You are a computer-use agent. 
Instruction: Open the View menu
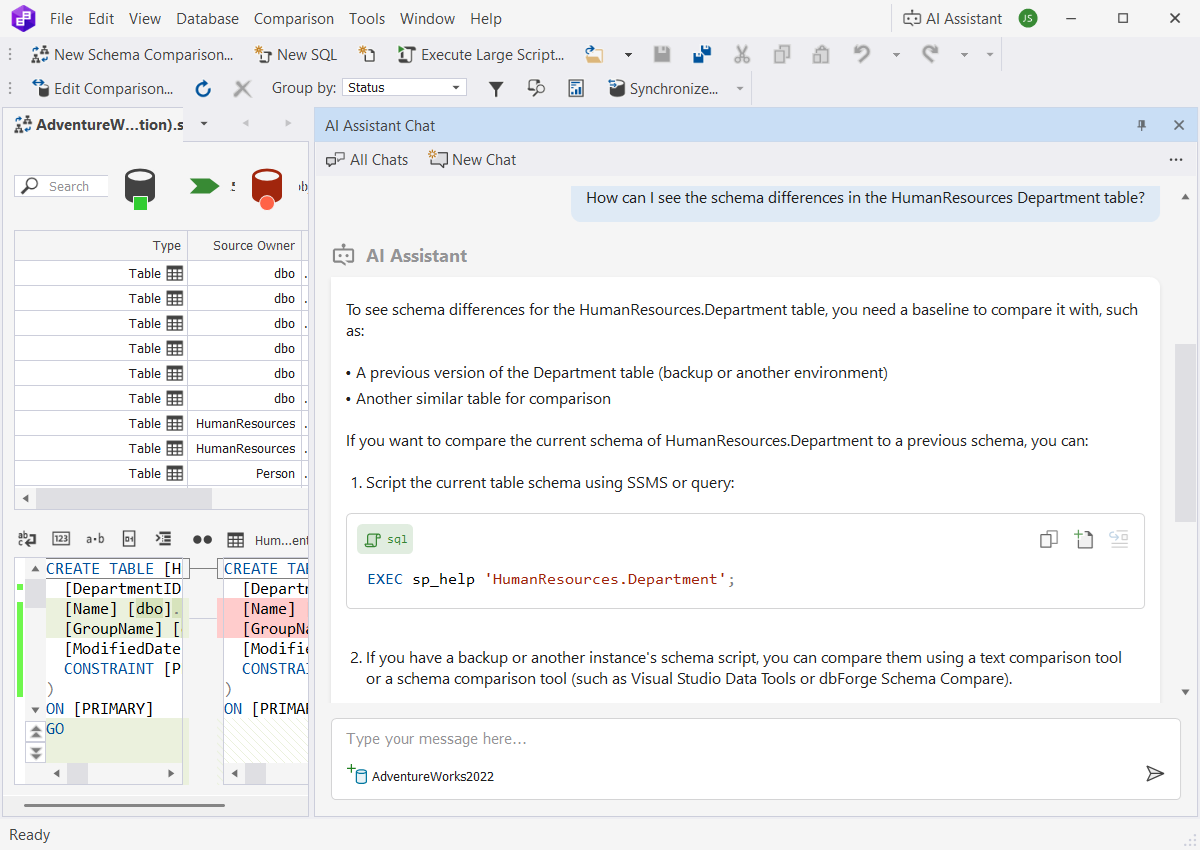145,18
